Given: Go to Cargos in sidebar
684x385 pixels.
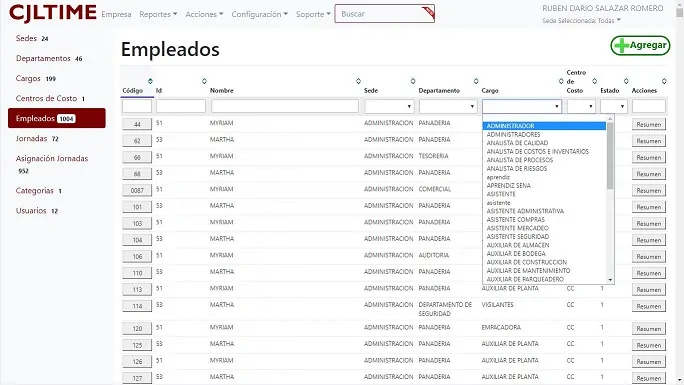Looking at the screenshot, I should [x=36, y=78].
